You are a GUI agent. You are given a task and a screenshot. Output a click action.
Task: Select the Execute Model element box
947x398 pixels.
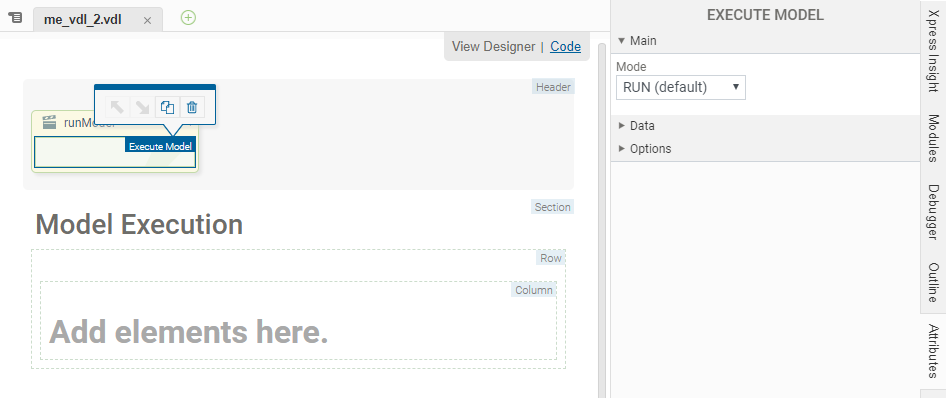(x=115, y=152)
